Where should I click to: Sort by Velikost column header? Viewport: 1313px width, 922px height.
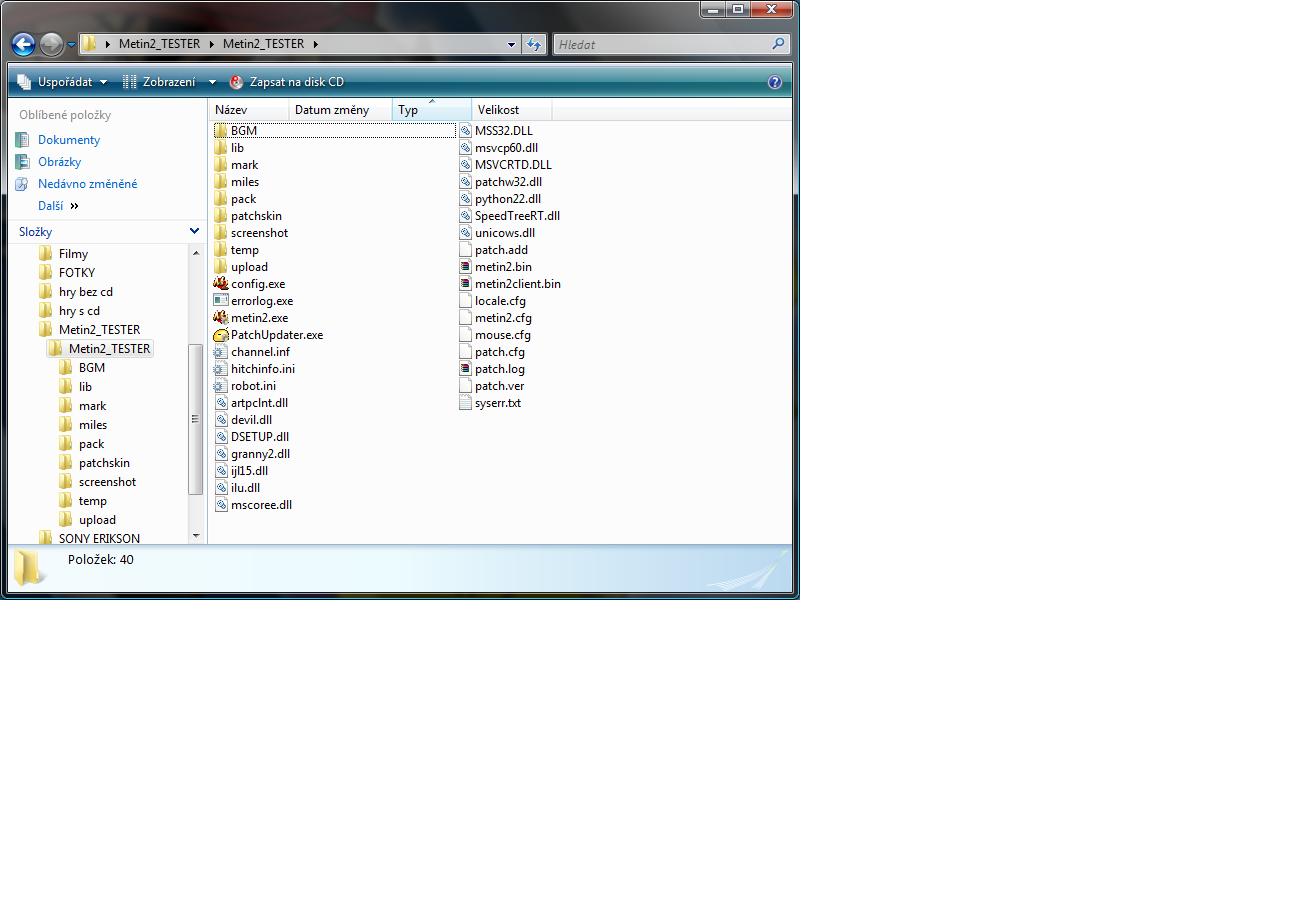click(512, 110)
